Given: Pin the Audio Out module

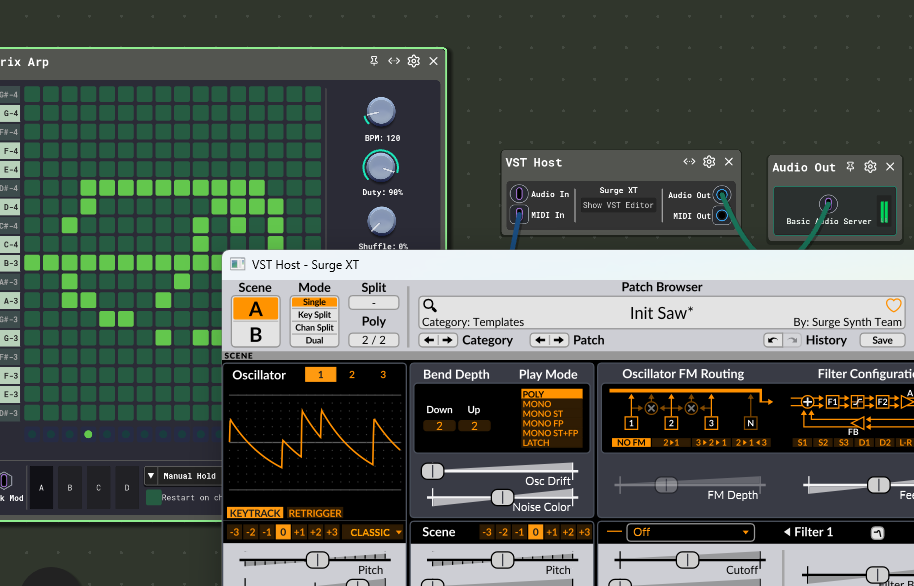Looking at the screenshot, I should (x=850, y=167).
